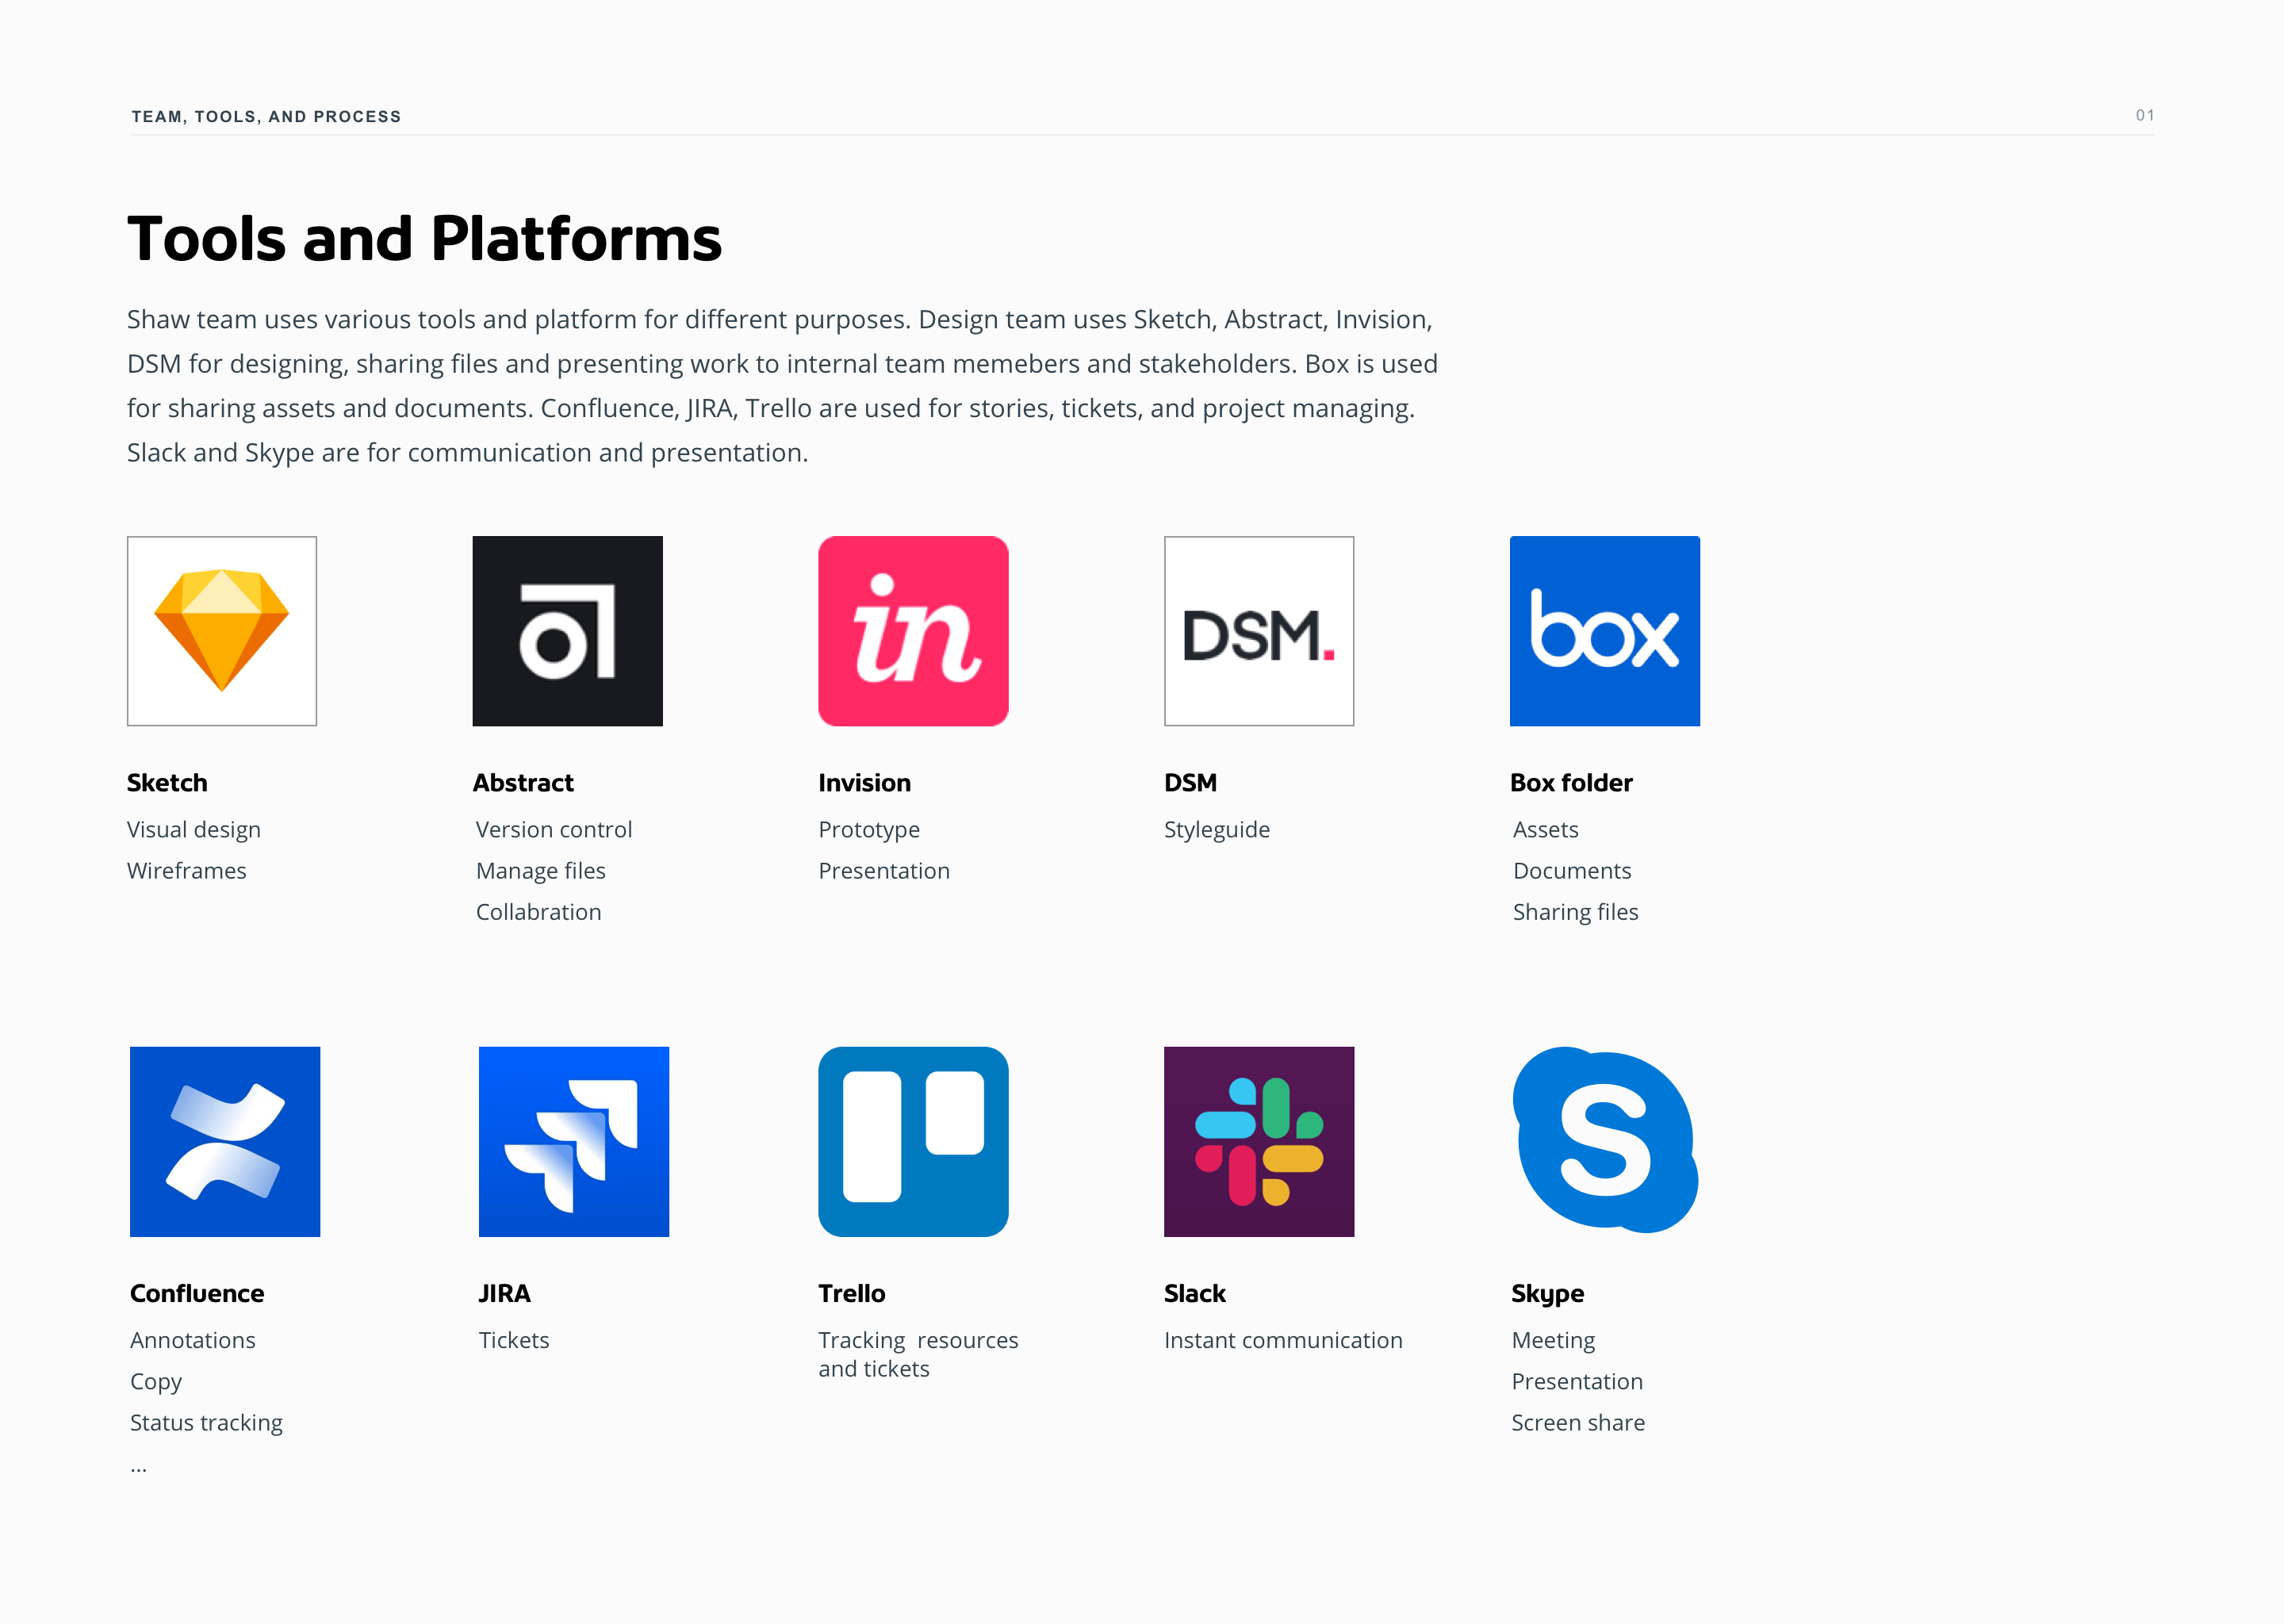Click Sharing files under Box folder
The height and width of the screenshot is (1624, 2284).
(x=1576, y=912)
